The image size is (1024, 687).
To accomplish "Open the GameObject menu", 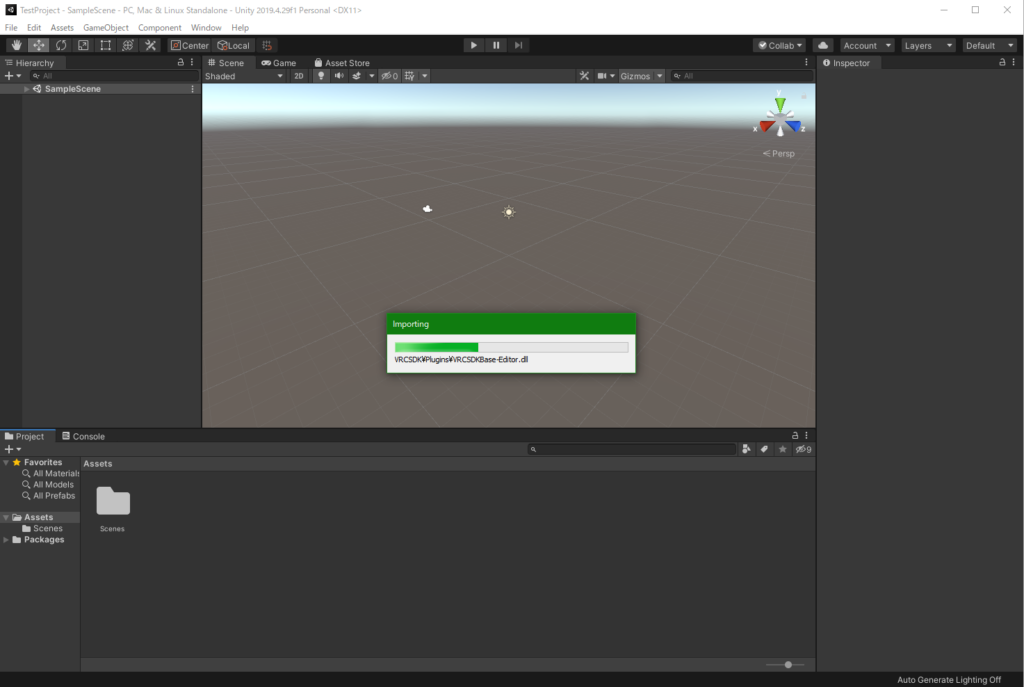I will pyautogui.click(x=106, y=27).
